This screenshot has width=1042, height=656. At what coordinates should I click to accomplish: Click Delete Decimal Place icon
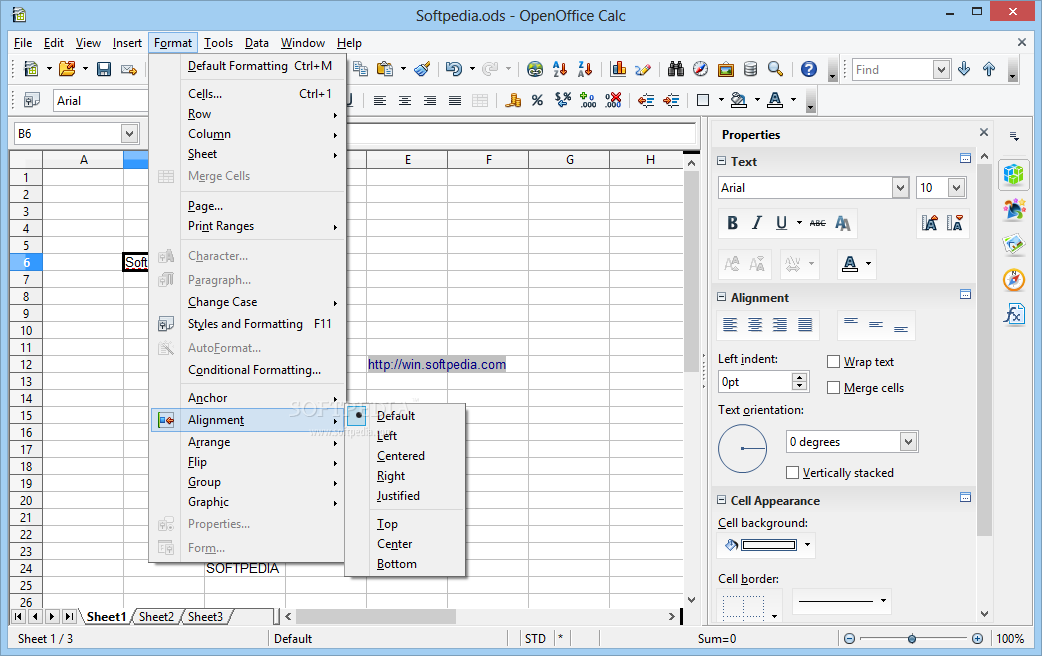tap(613, 100)
